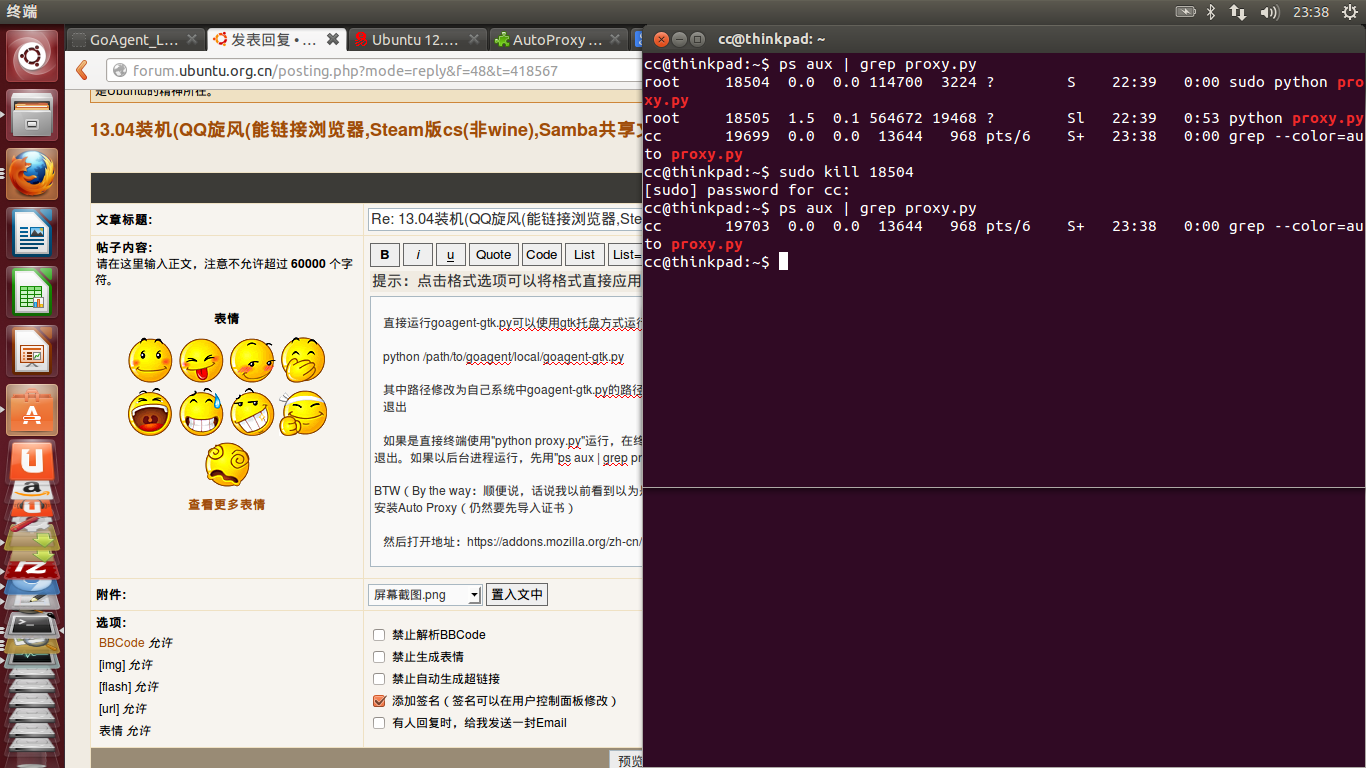
Task: Click the Firefox icon in the launcher
Action: coord(33,174)
